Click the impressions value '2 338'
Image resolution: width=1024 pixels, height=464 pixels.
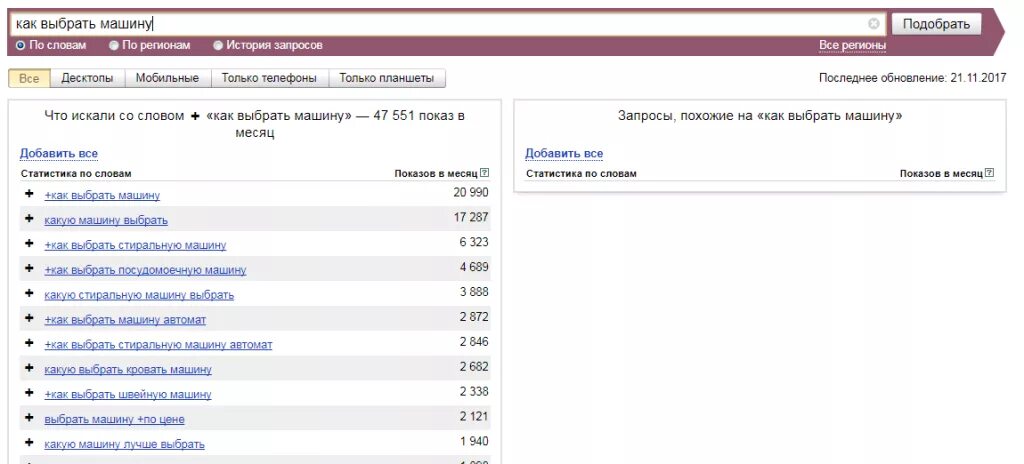pos(474,391)
